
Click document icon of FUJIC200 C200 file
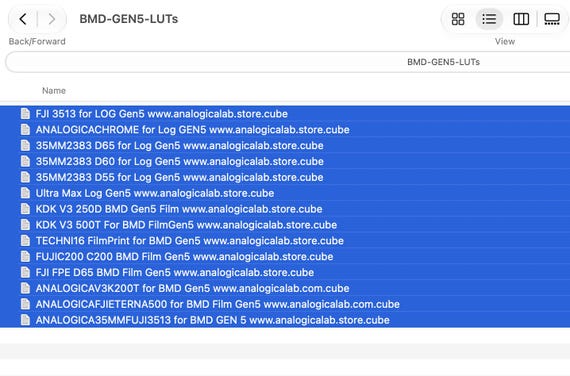(x=25, y=257)
